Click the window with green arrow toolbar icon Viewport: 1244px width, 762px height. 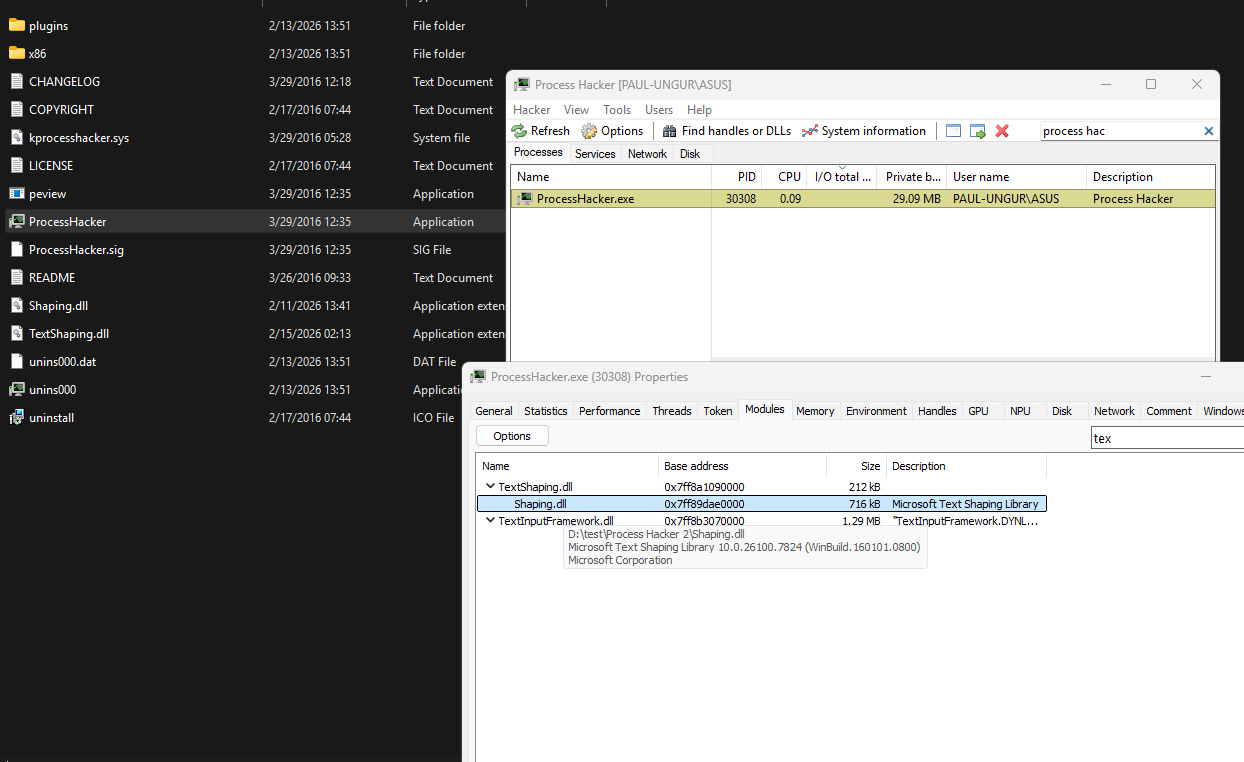tap(978, 131)
